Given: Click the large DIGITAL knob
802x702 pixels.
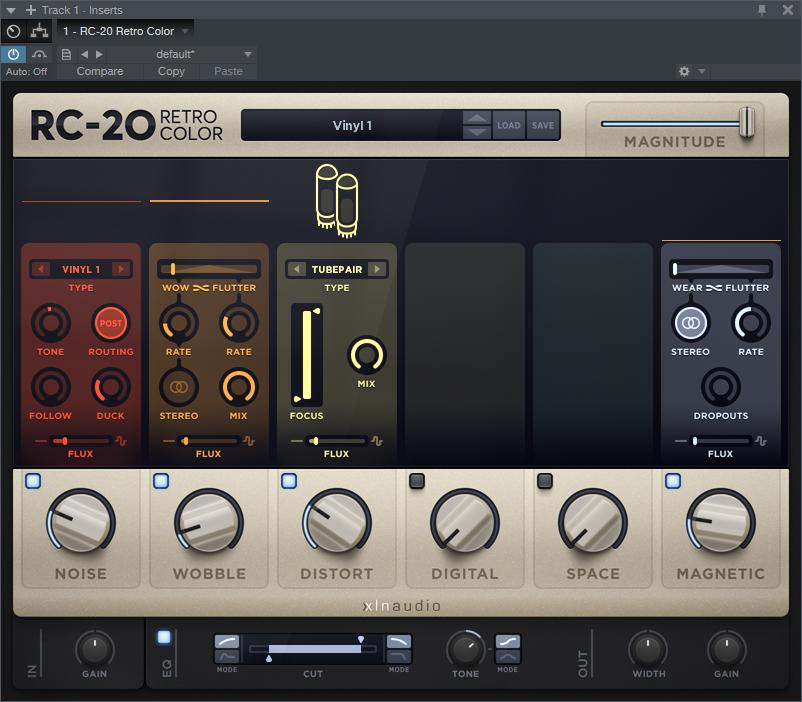Looking at the screenshot, I should coord(464,523).
